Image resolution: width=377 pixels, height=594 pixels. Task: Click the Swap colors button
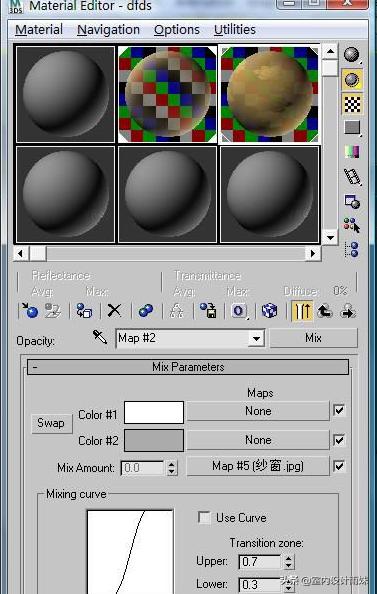(x=51, y=423)
